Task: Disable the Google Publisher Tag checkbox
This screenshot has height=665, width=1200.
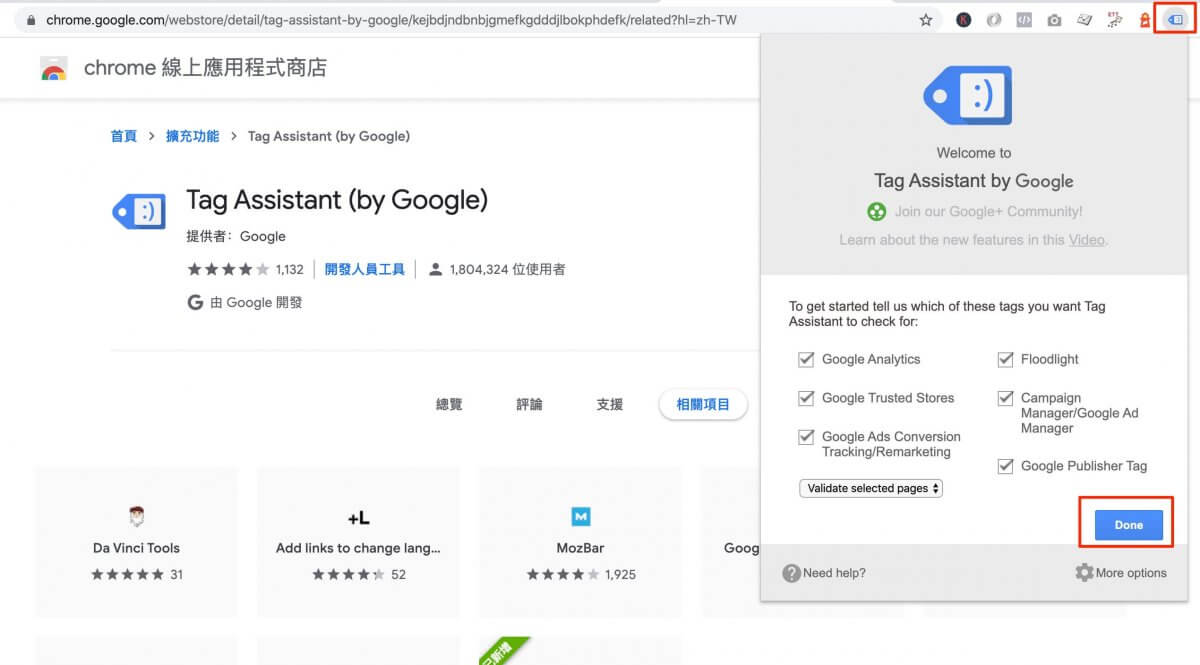Action: point(1005,466)
